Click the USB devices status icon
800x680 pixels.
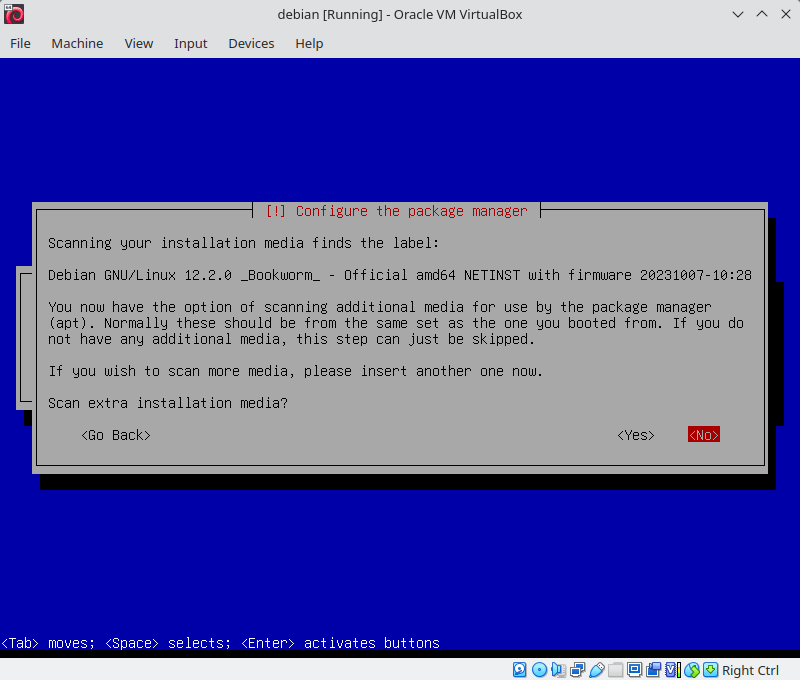(596, 670)
